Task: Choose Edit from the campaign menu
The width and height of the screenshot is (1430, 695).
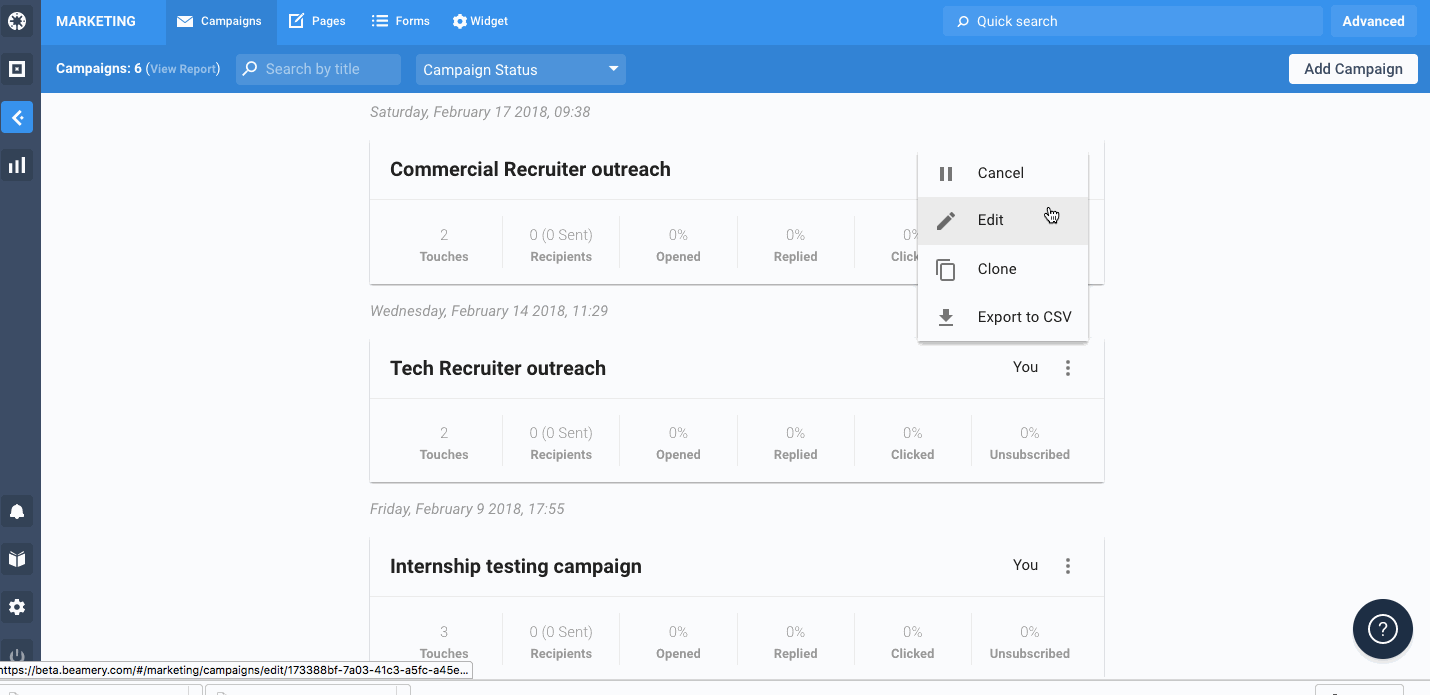Action: click(1003, 221)
